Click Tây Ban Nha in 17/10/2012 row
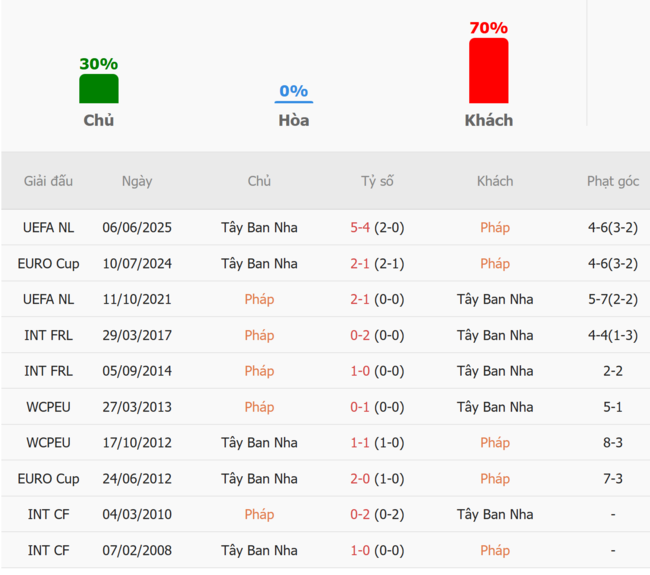 (259, 443)
